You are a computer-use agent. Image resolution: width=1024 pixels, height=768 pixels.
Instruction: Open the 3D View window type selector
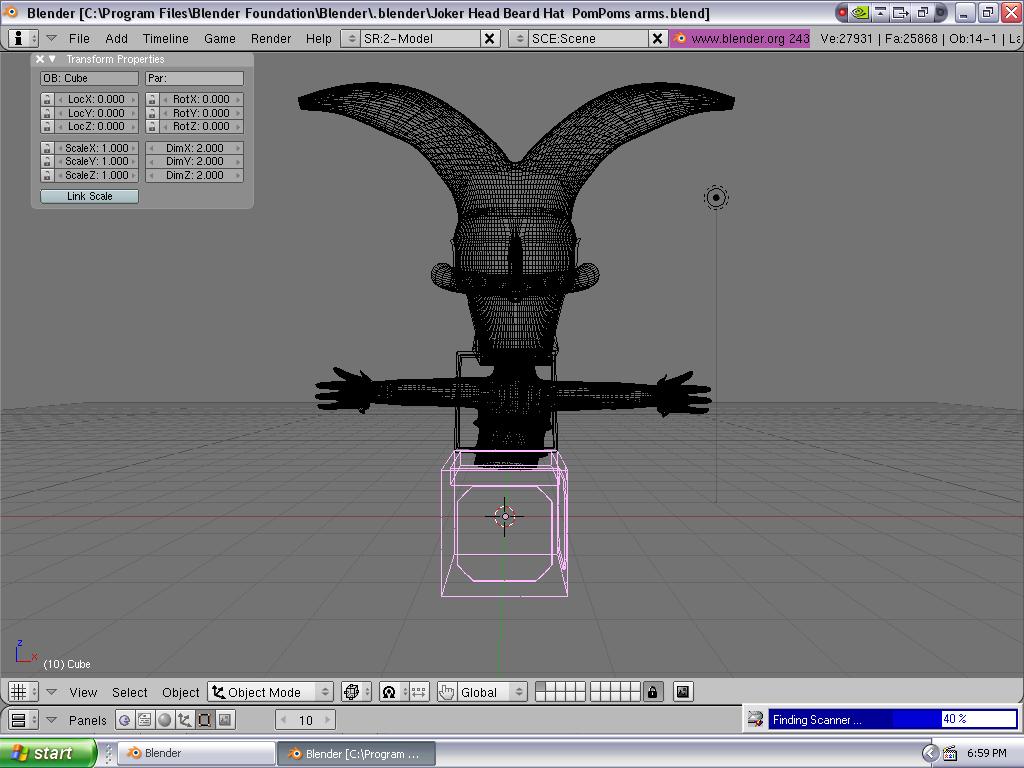(x=24, y=692)
